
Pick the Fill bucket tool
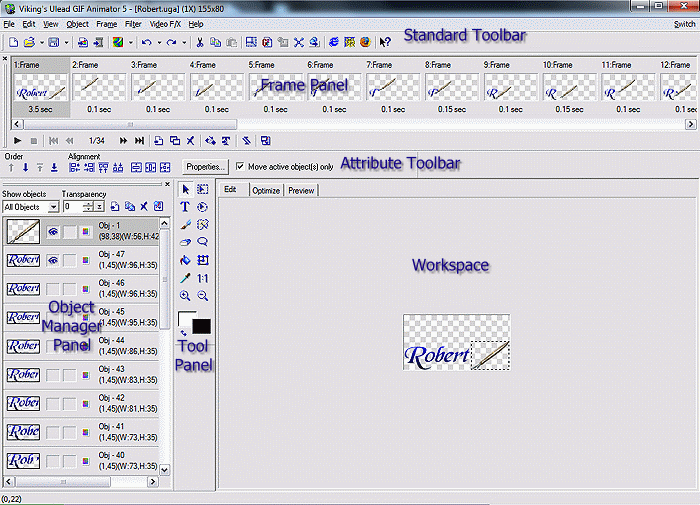[185, 260]
